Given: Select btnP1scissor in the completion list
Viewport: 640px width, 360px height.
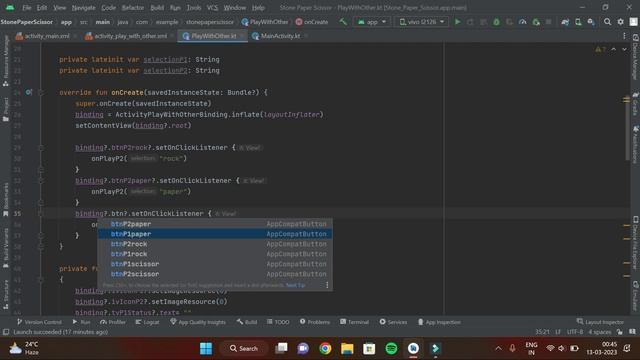Looking at the screenshot, I should tap(215, 264).
